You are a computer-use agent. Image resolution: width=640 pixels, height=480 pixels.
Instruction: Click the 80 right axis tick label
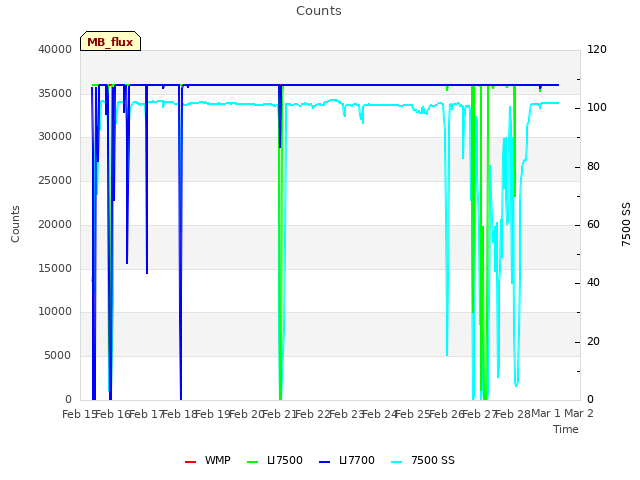point(593,167)
